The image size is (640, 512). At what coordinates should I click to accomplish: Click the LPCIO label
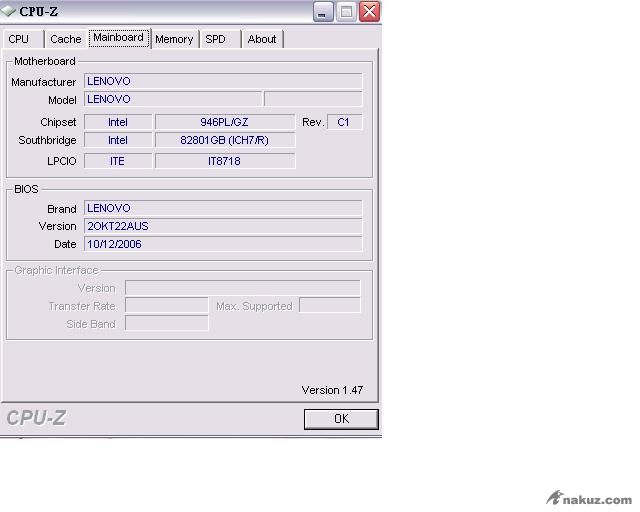point(62,161)
